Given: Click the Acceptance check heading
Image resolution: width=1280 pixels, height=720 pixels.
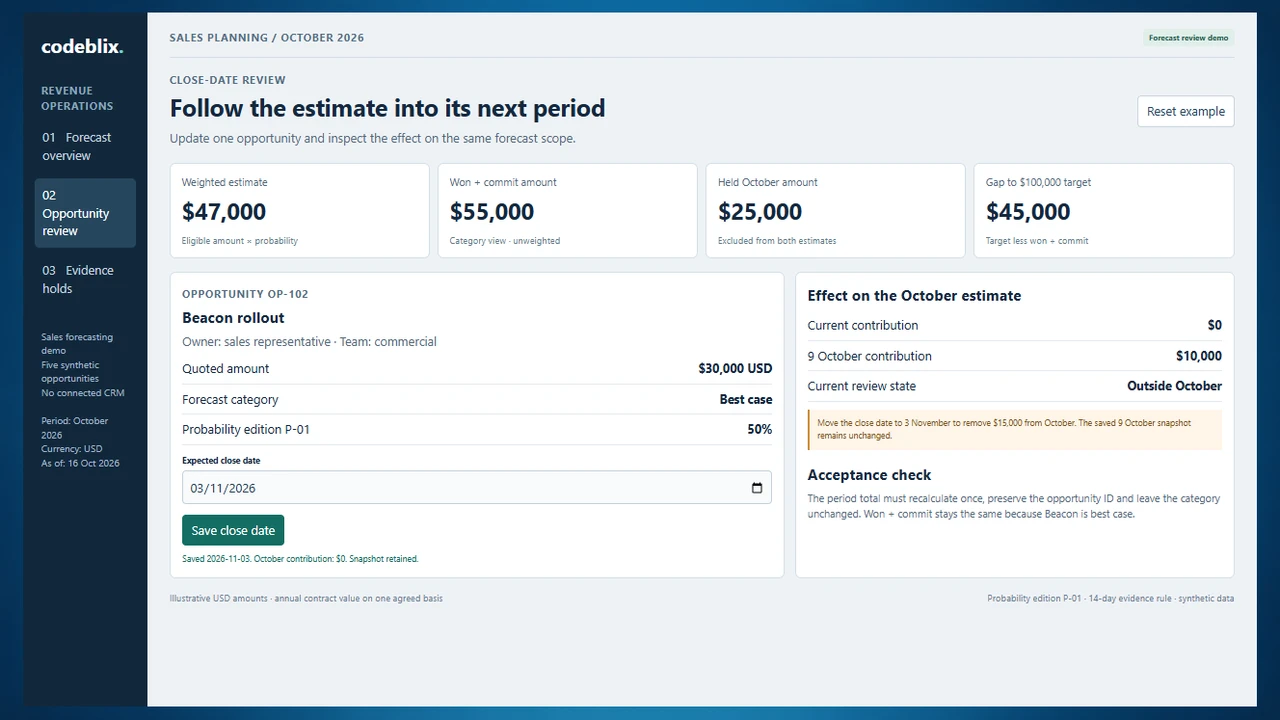Looking at the screenshot, I should (x=869, y=475).
